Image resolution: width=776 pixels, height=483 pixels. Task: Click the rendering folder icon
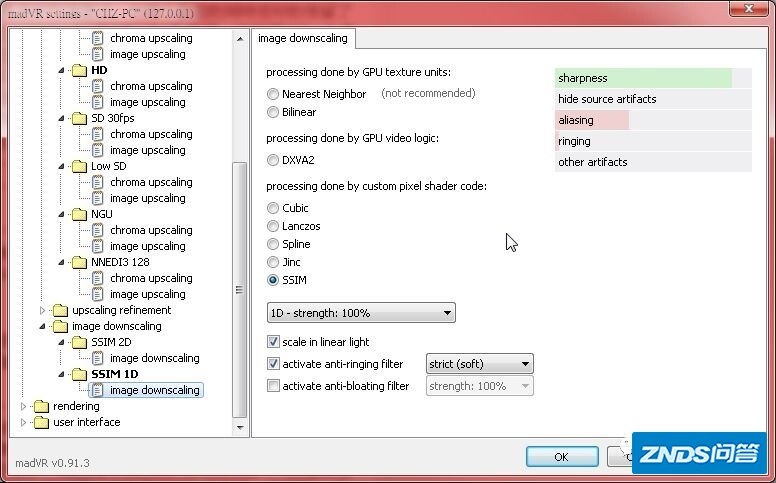(42, 406)
